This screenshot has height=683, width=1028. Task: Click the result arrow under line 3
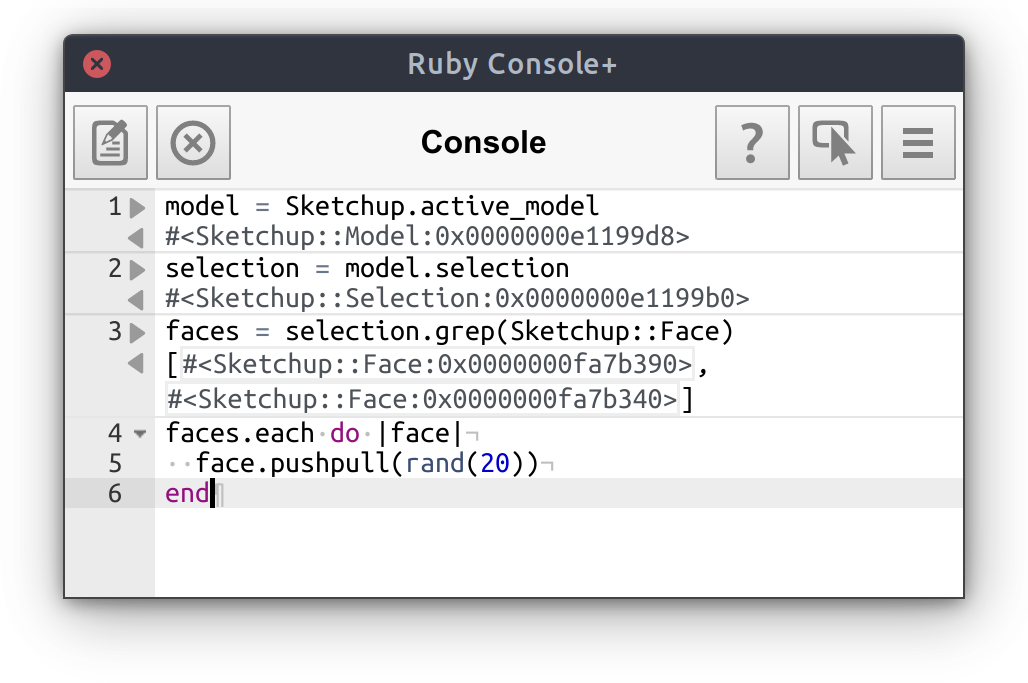[137, 364]
